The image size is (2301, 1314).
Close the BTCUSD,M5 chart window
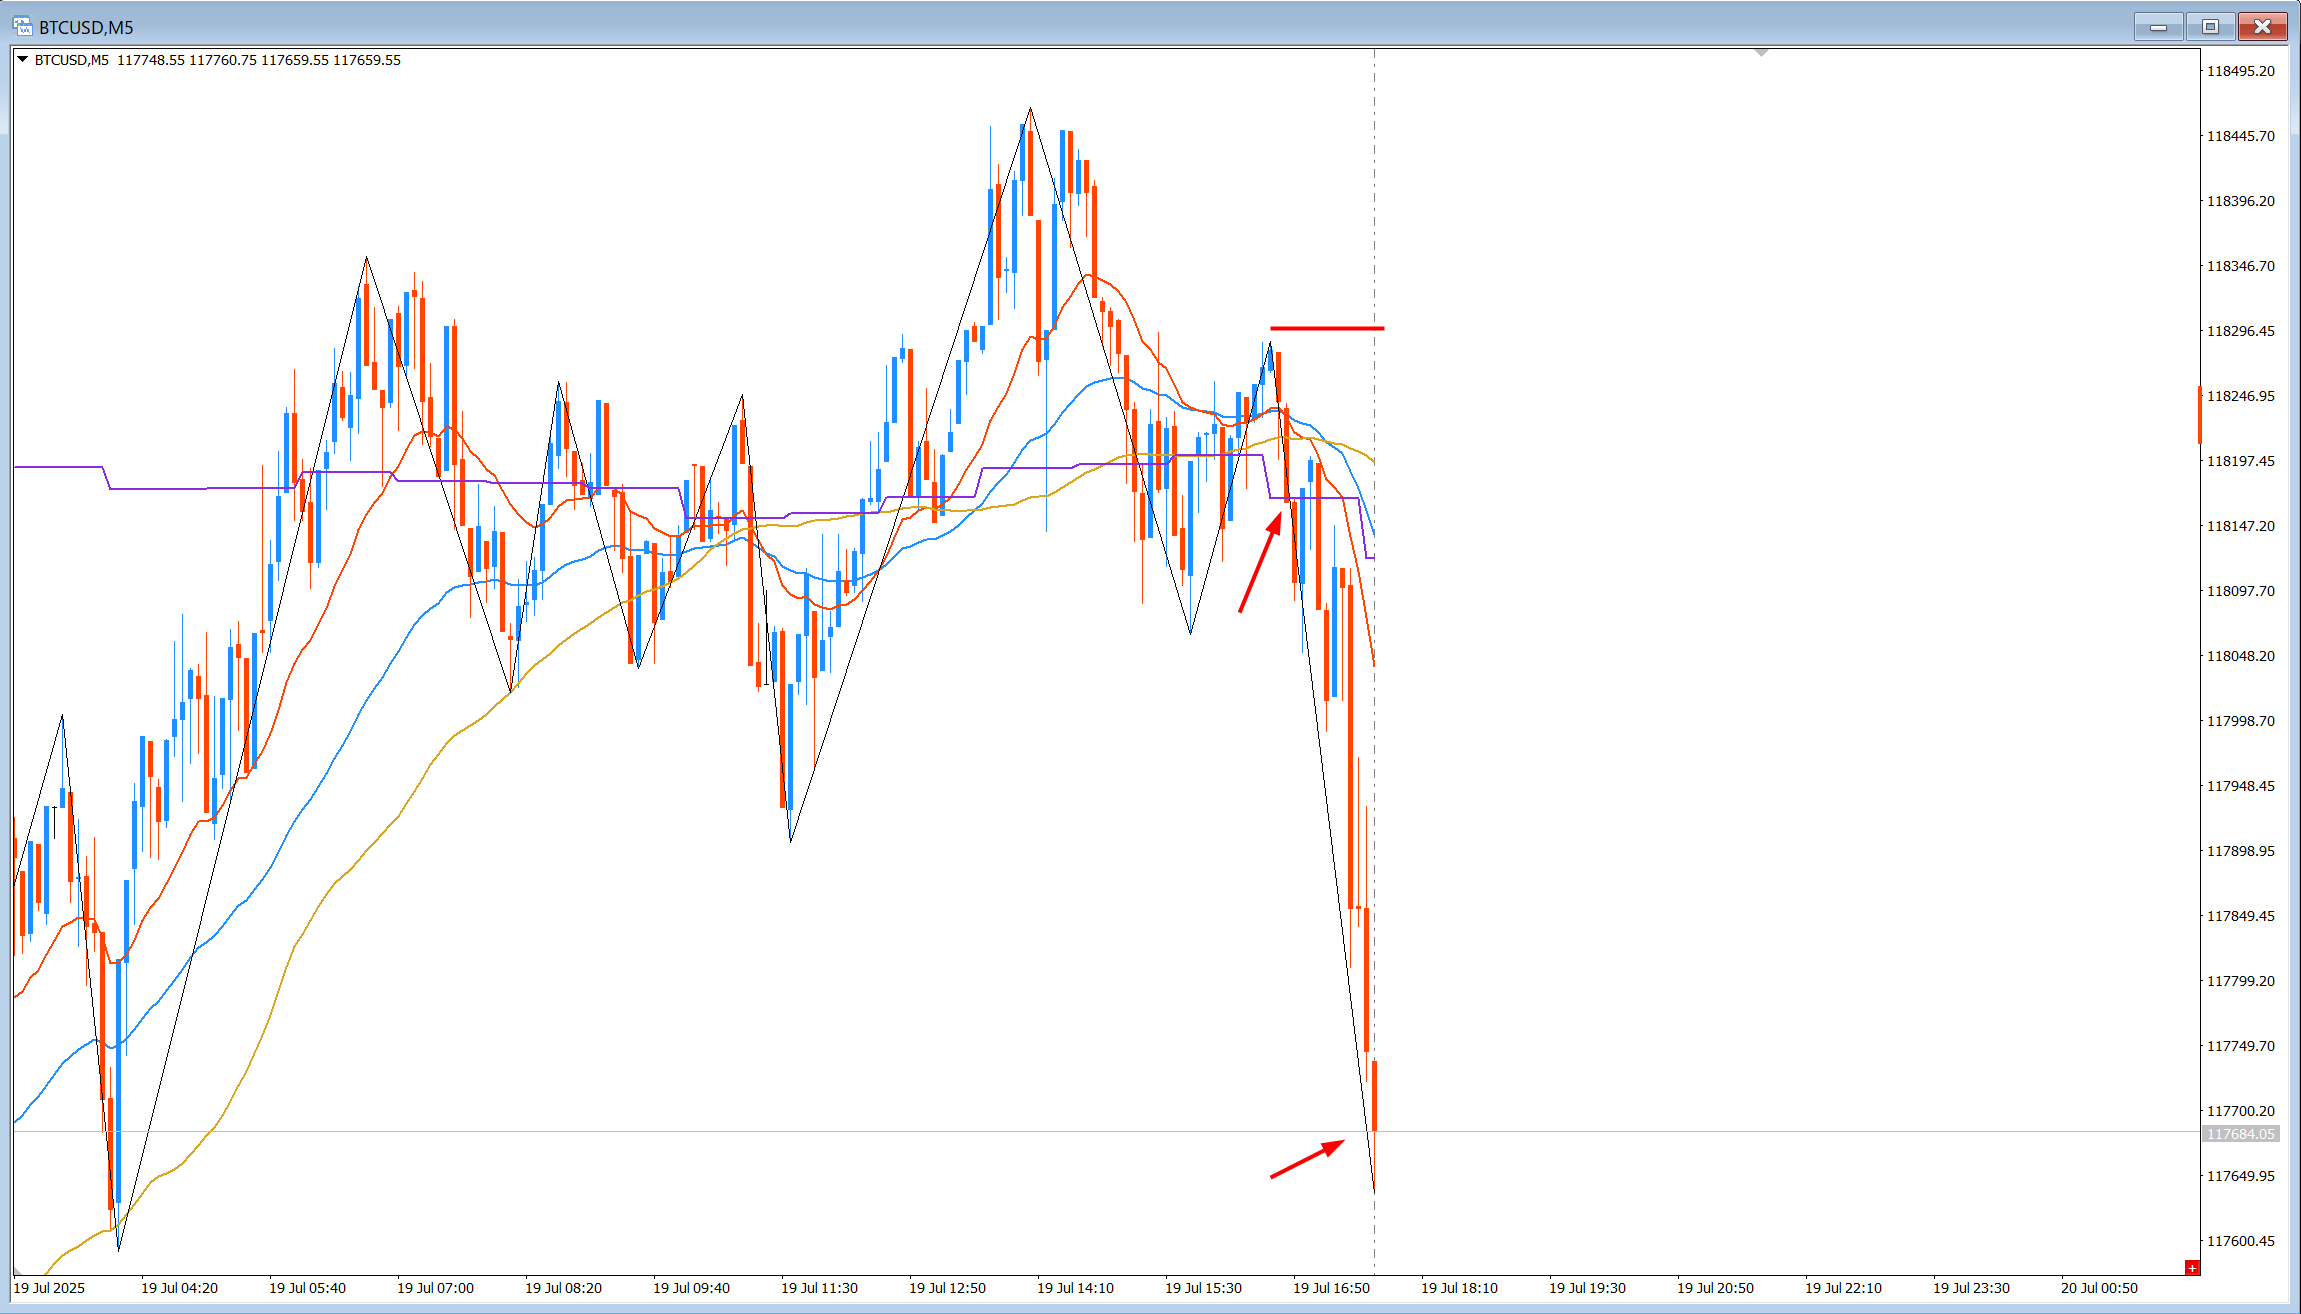pos(2262,27)
